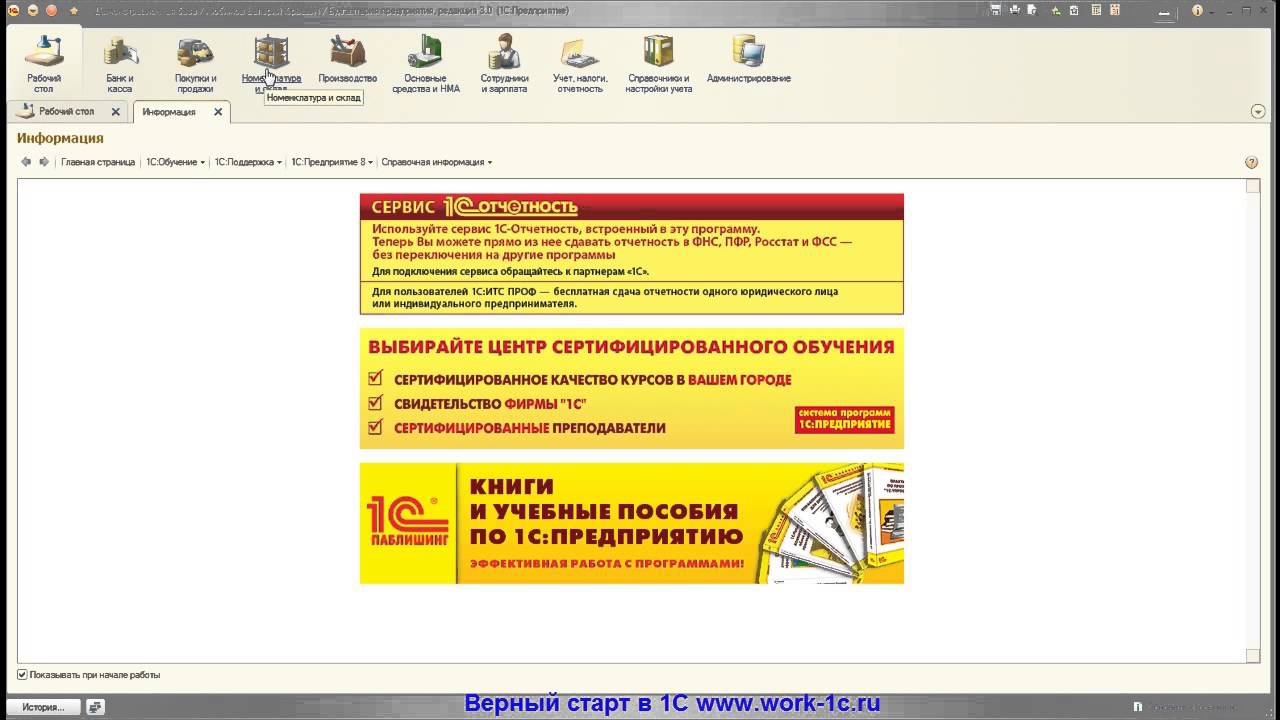This screenshot has height=720, width=1280.
Task: Open the main menu 1C logo icon
Action: 13,10
